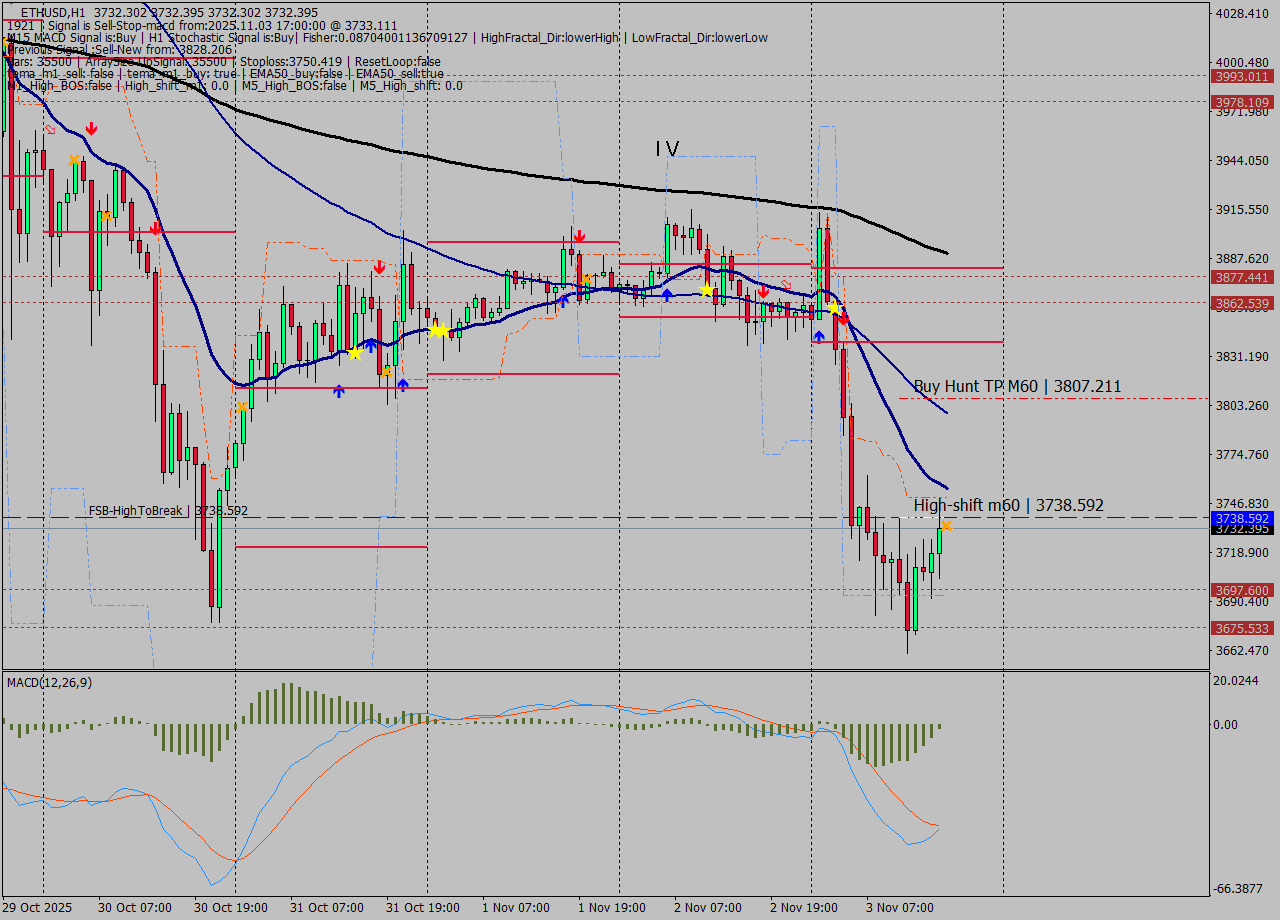Click the red down arrow above the 1 Nov 19:00 candle
Image resolution: width=1280 pixels, height=920 pixels.
579,237
